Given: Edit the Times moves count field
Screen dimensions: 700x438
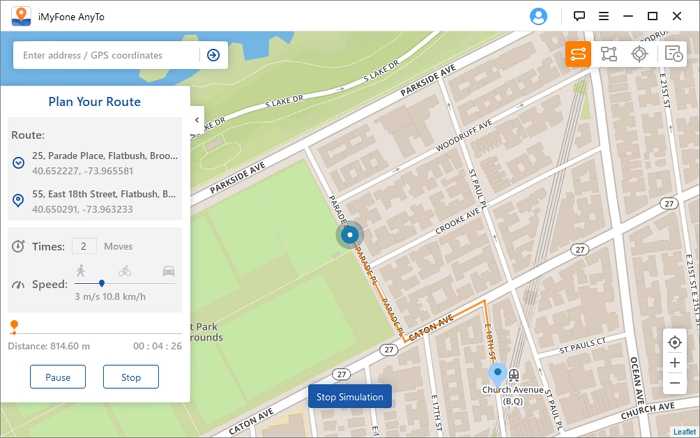Looking at the screenshot, I should (84, 246).
